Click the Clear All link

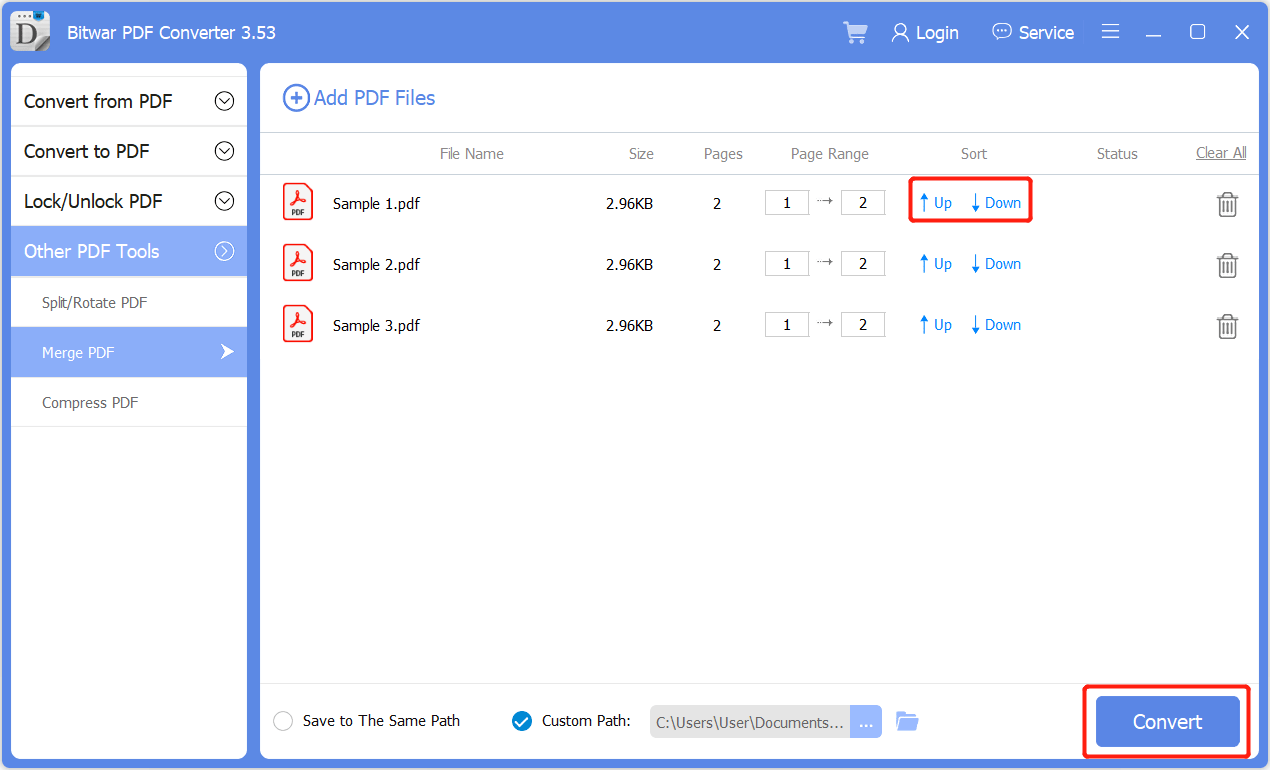(x=1221, y=152)
